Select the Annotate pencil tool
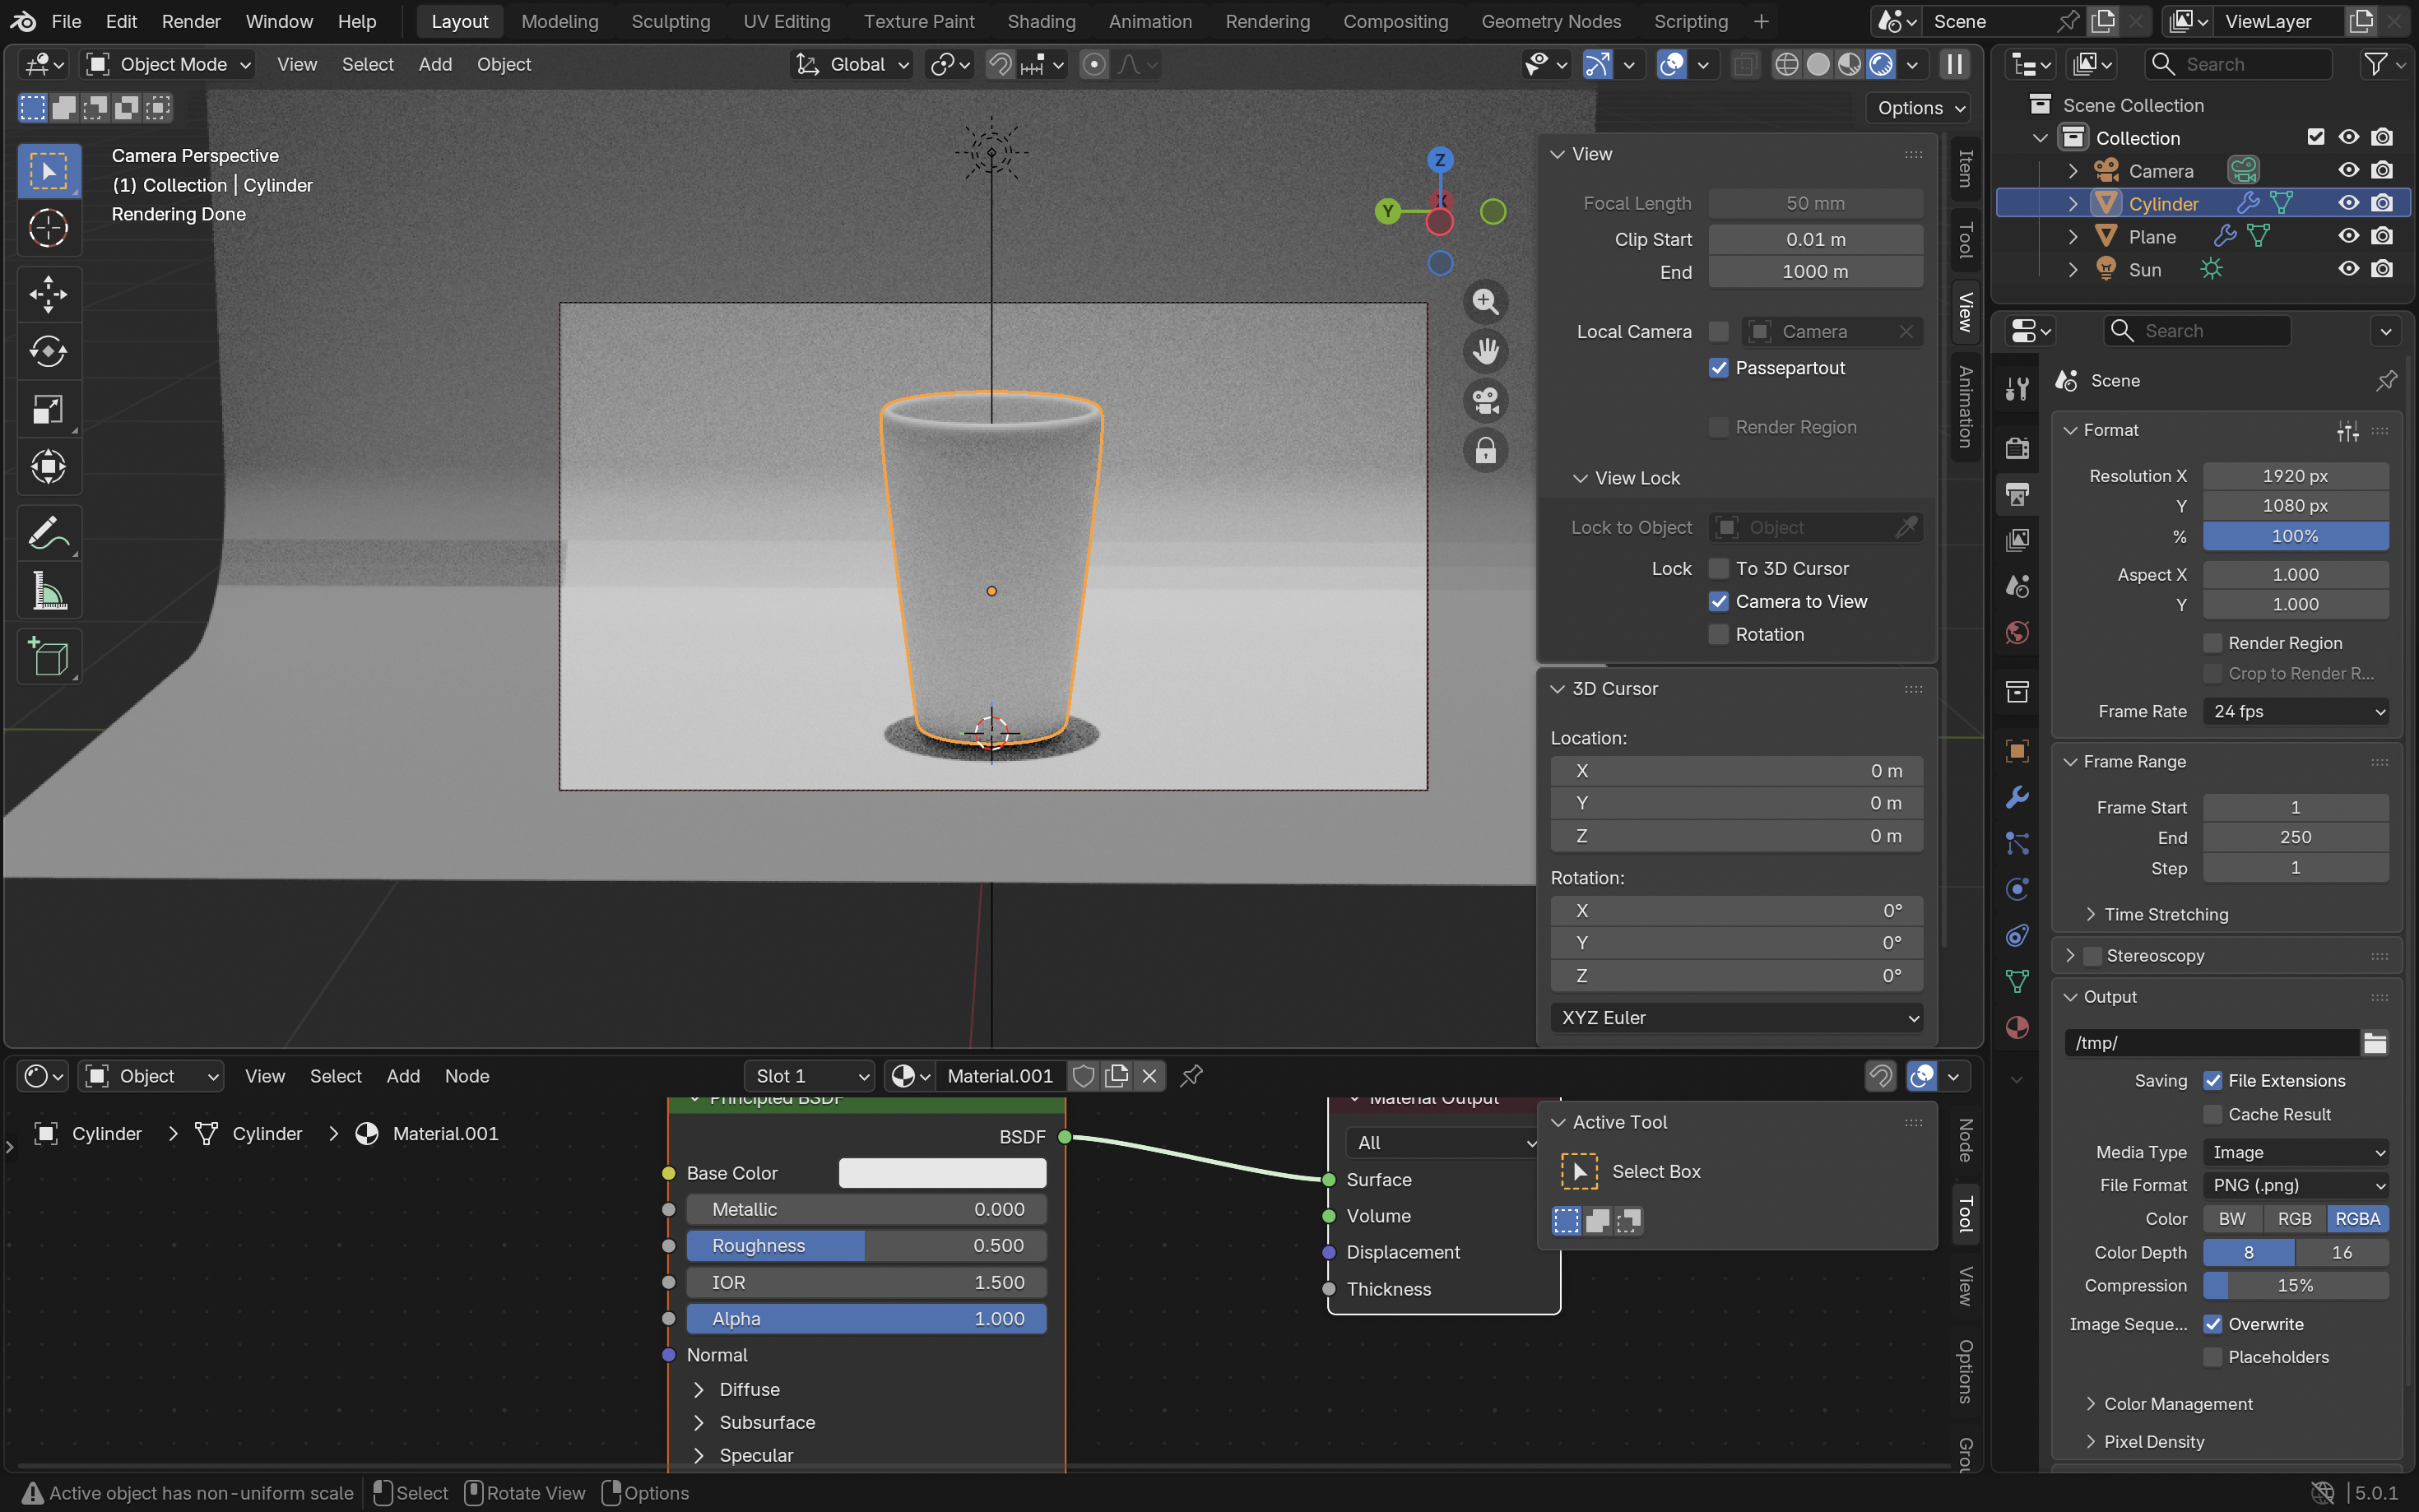Viewport: 2419px width, 1512px height. tap(48, 533)
